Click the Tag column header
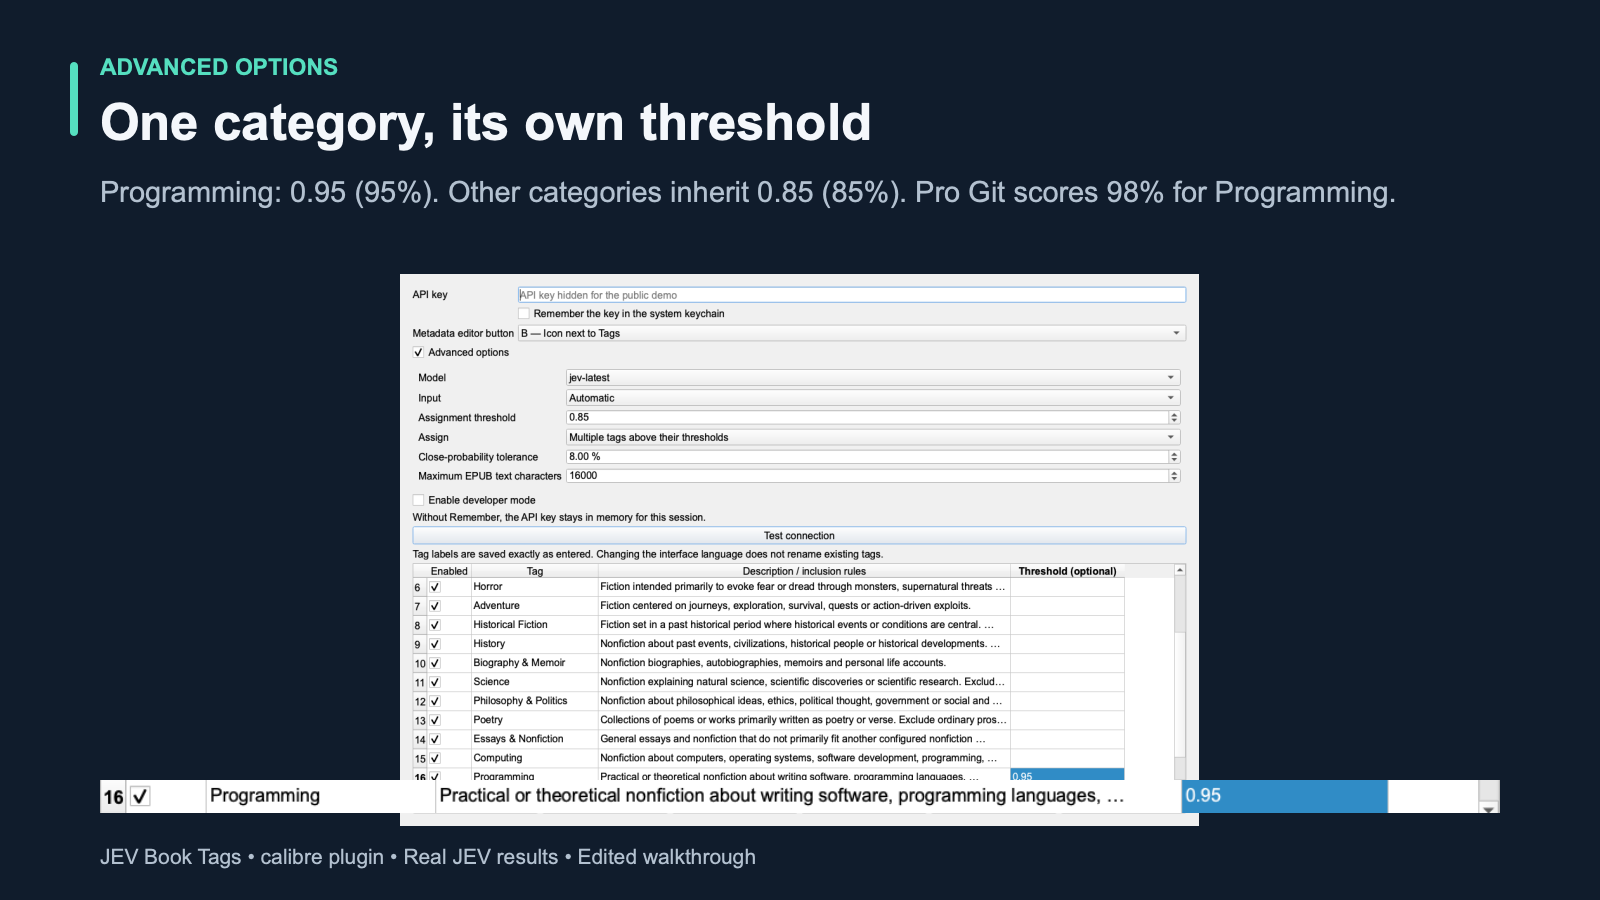This screenshot has width=1600, height=900. tap(535, 571)
